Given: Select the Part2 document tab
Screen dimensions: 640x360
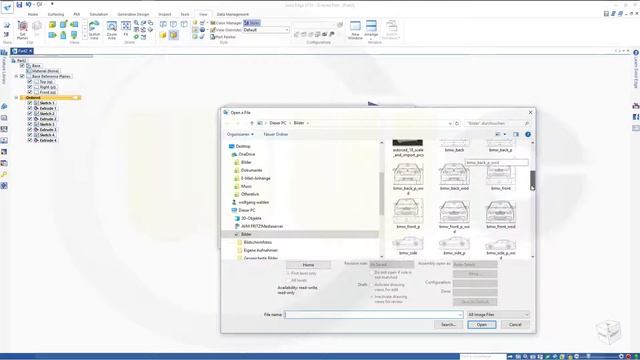Looking at the screenshot, I should click(x=22, y=51).
